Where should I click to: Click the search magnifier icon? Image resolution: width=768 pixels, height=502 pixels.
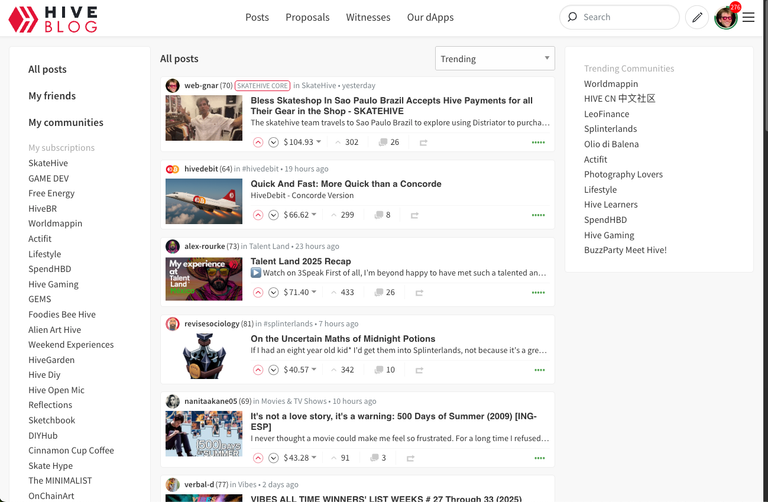click(572, 17)
